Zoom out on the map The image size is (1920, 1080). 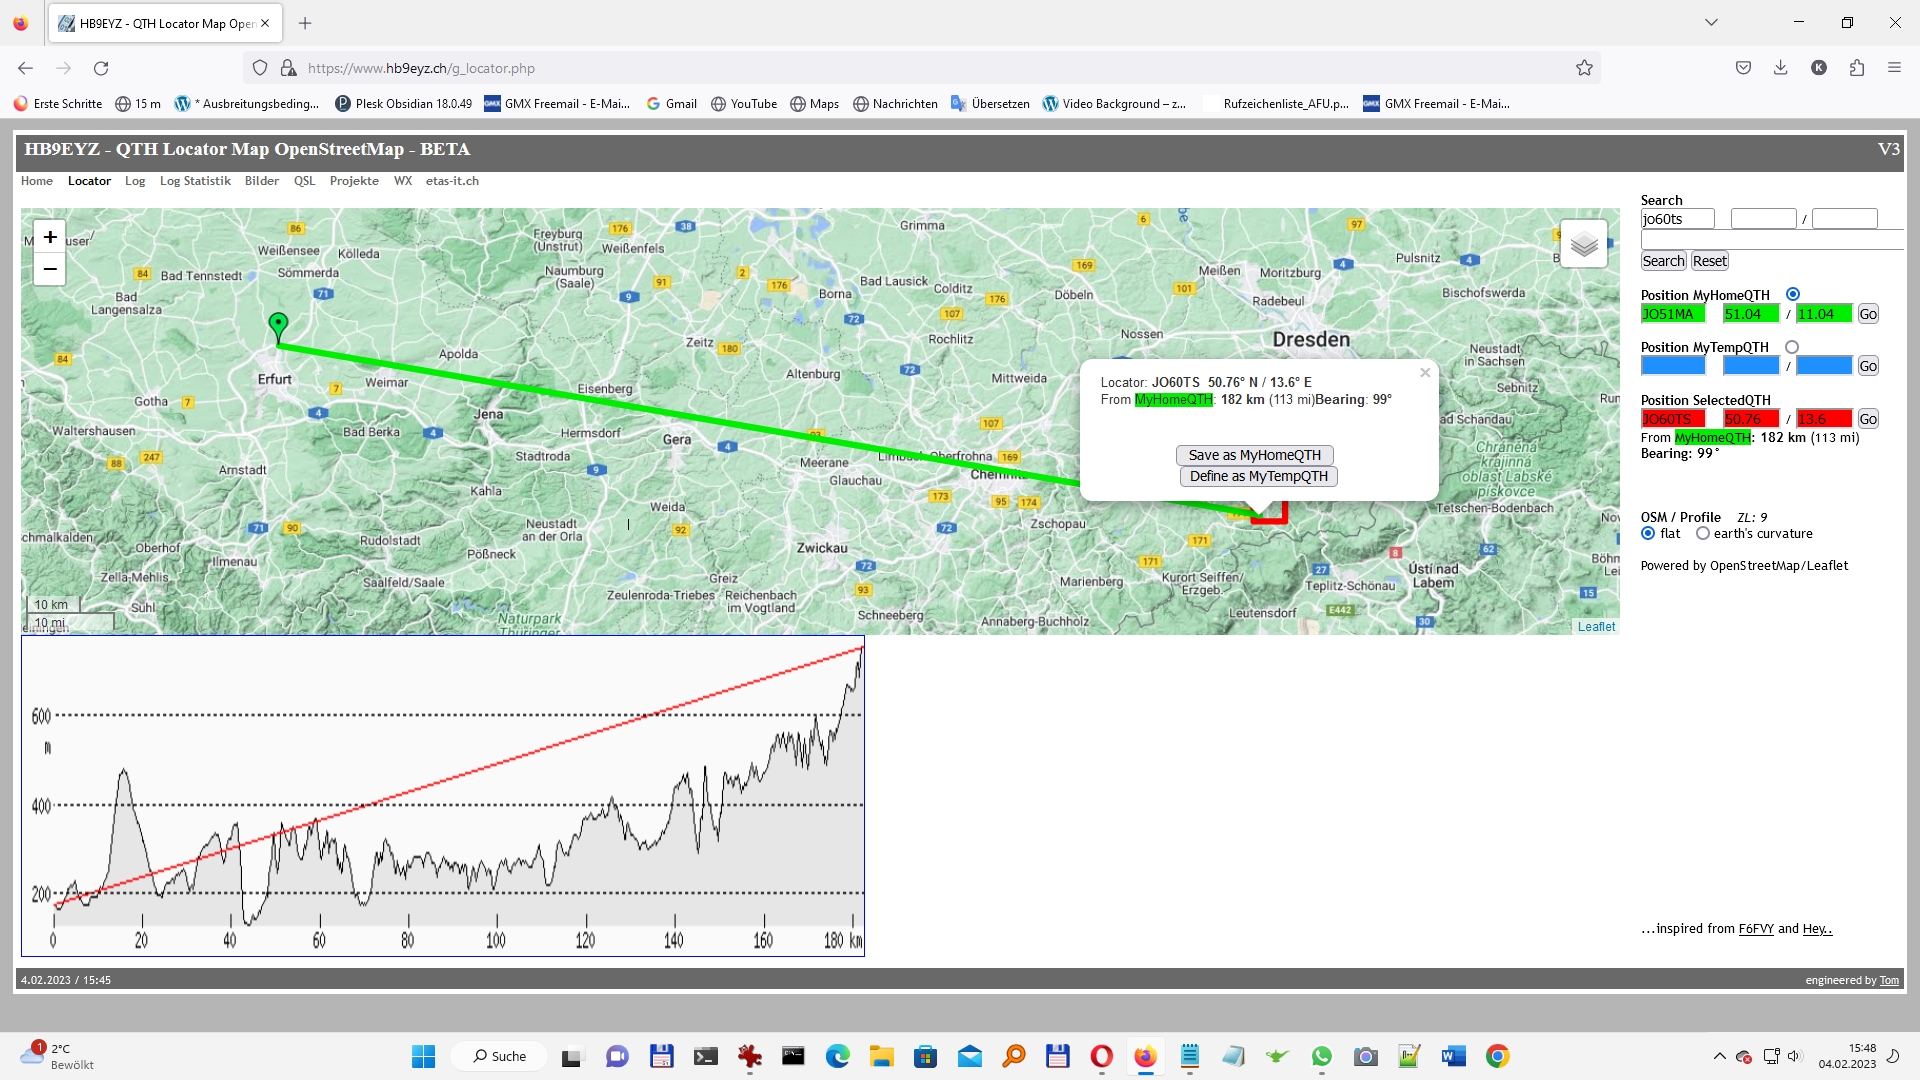50,269
